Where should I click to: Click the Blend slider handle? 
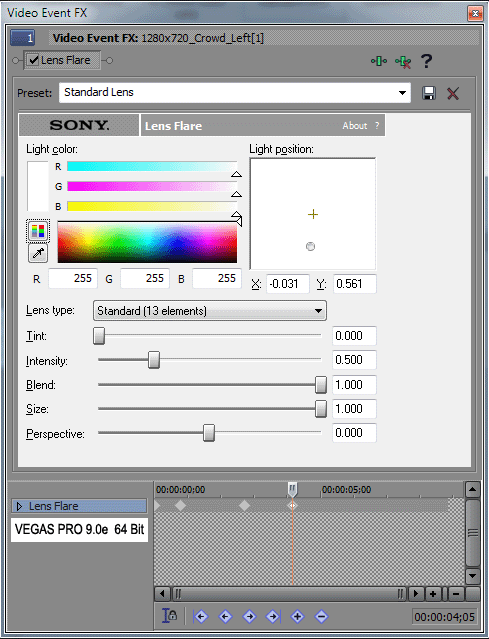point(321,385)
